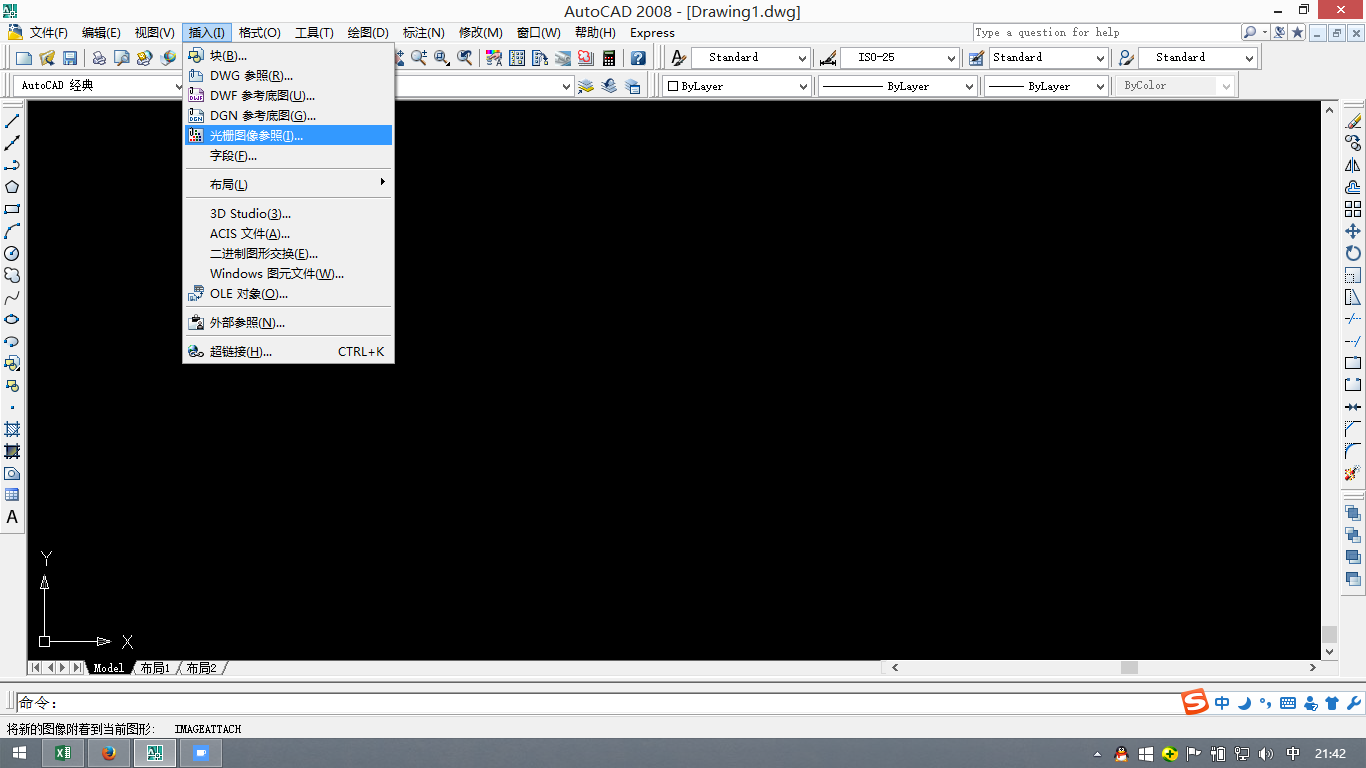
Task: Select the Circle draw tool
Action: tap(12, 253)
